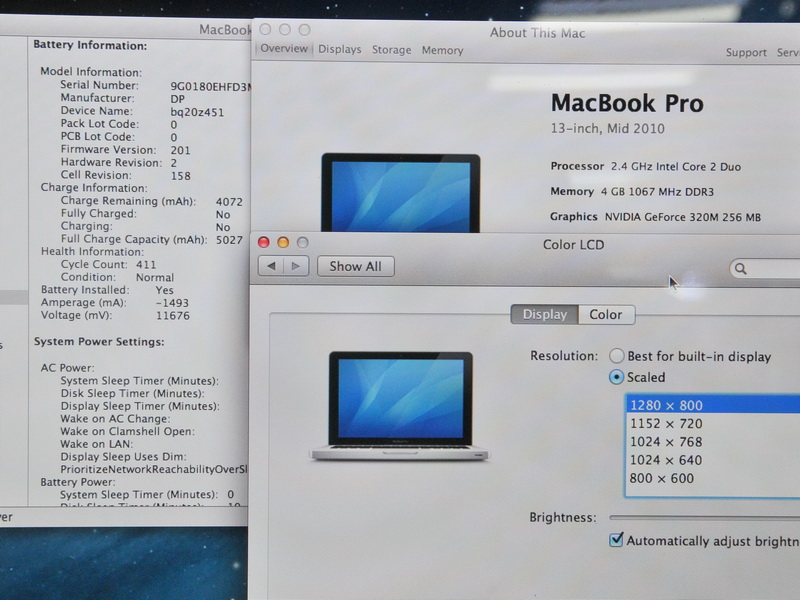Click the 'Manufacturer:' battery line

(x=122, y=98)
